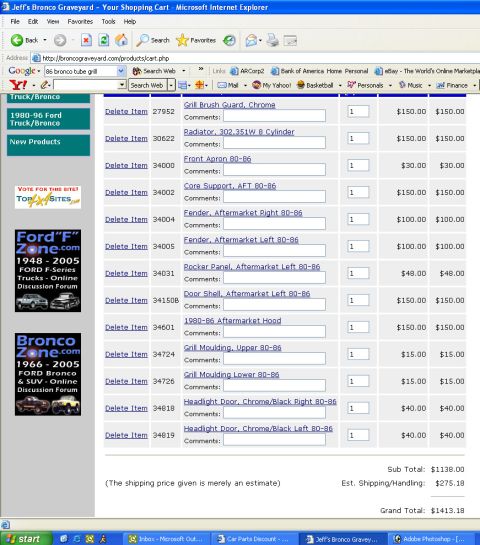Click the Ford F Zone.com banner

48,271
